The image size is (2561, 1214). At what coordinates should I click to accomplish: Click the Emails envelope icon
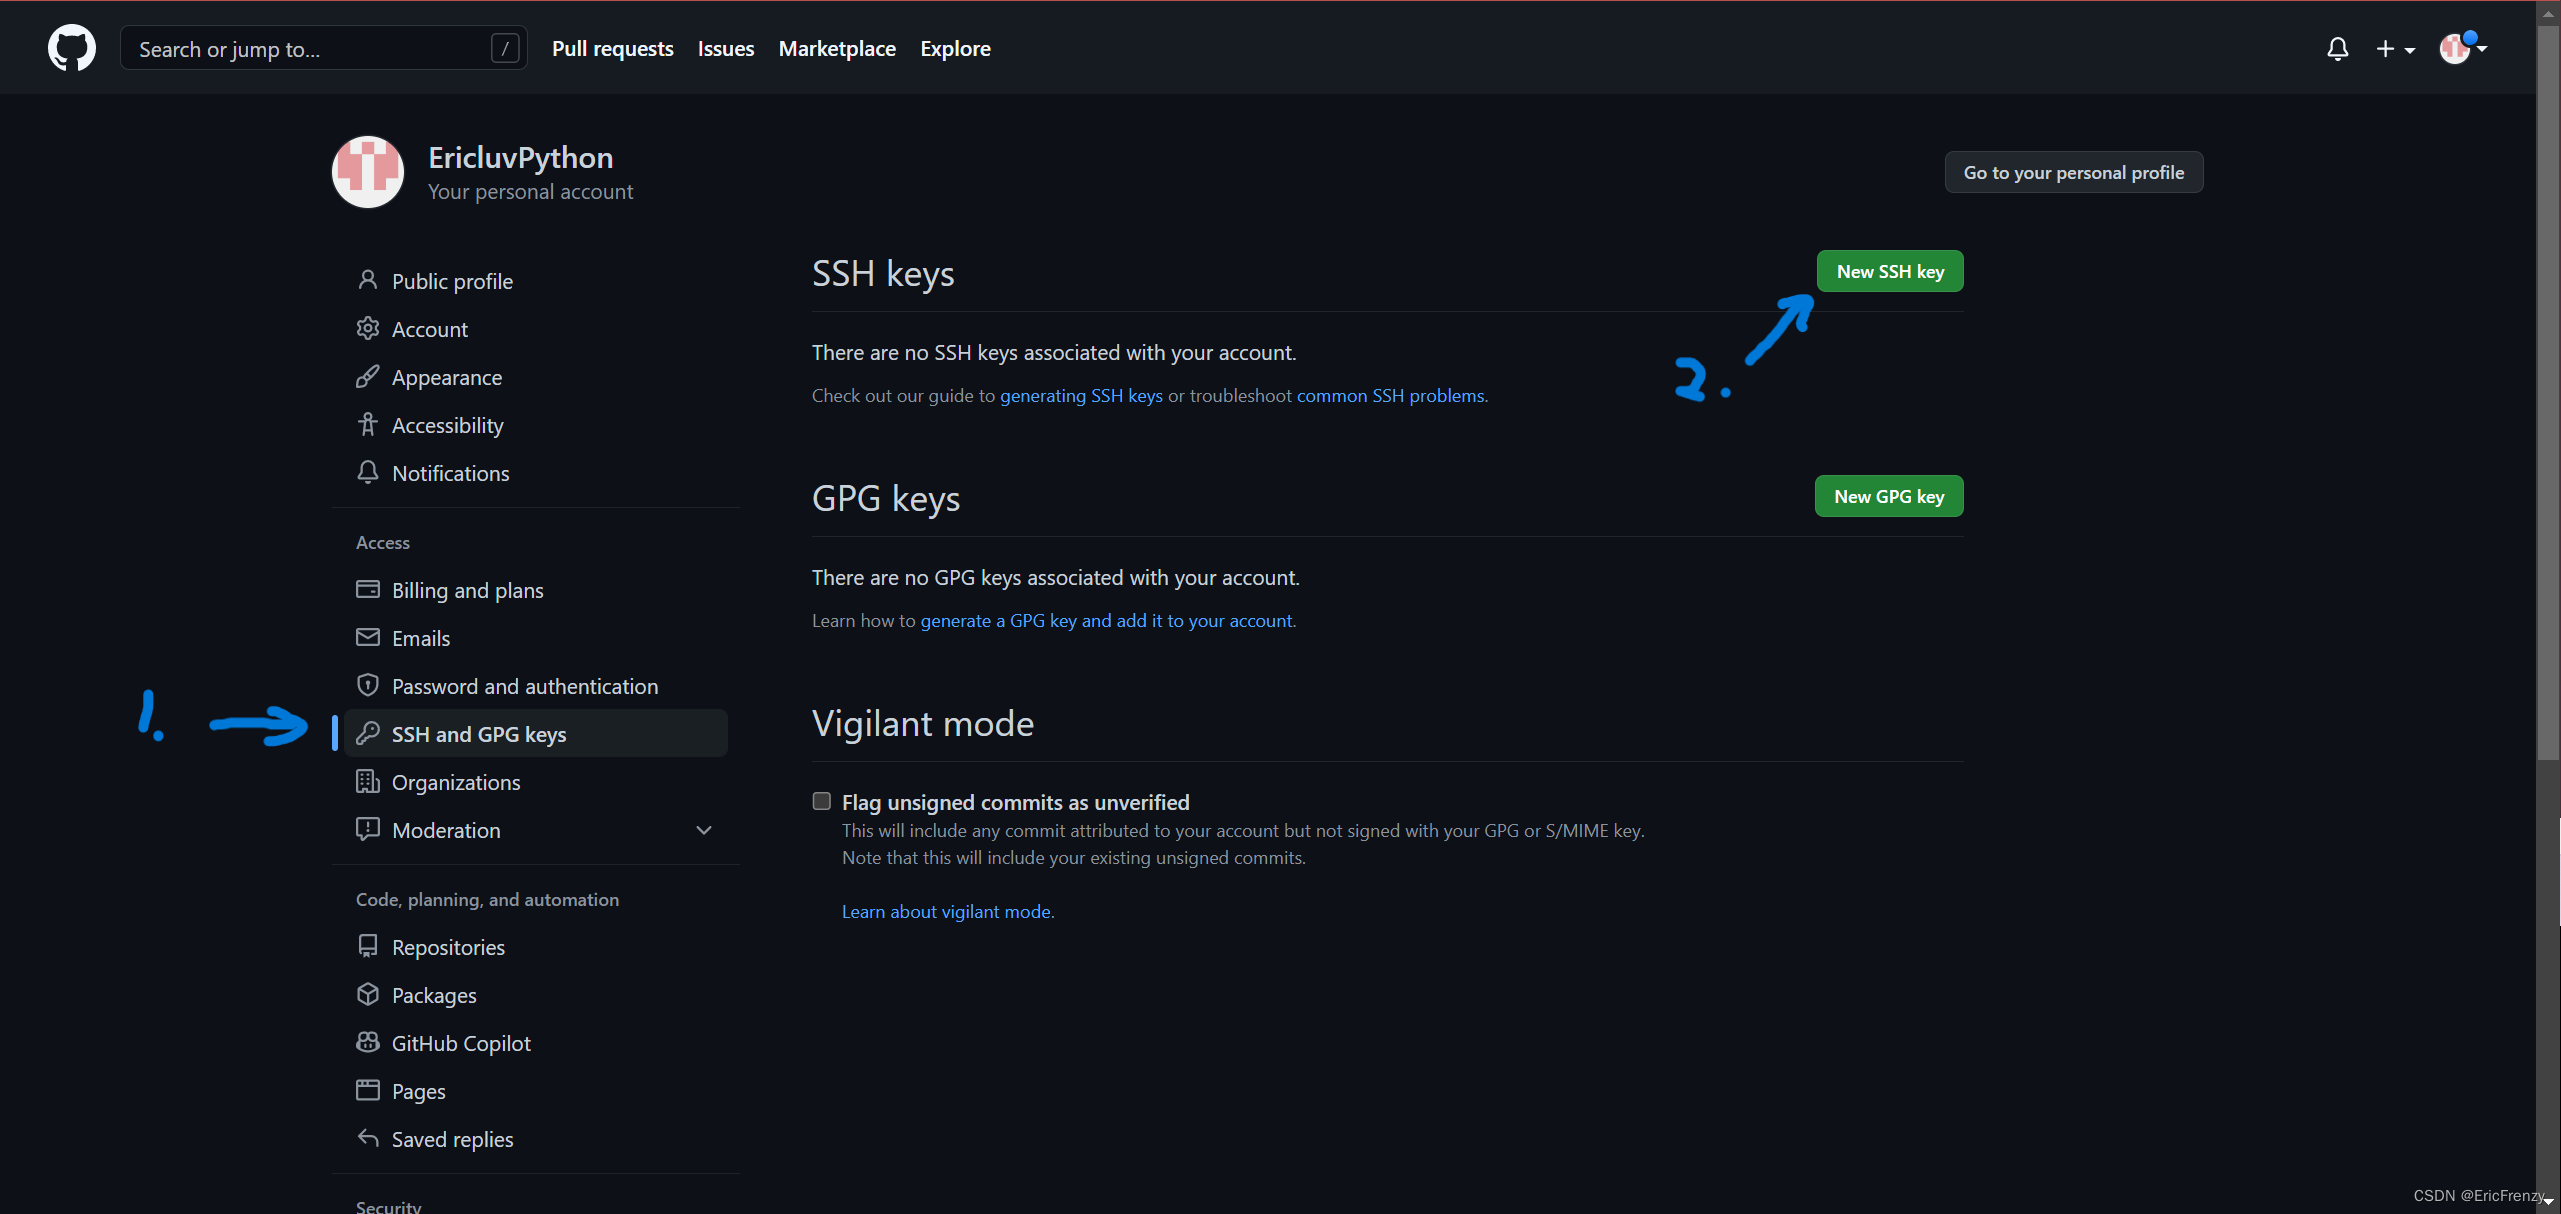pyautogui.click(x=367, y=637)
